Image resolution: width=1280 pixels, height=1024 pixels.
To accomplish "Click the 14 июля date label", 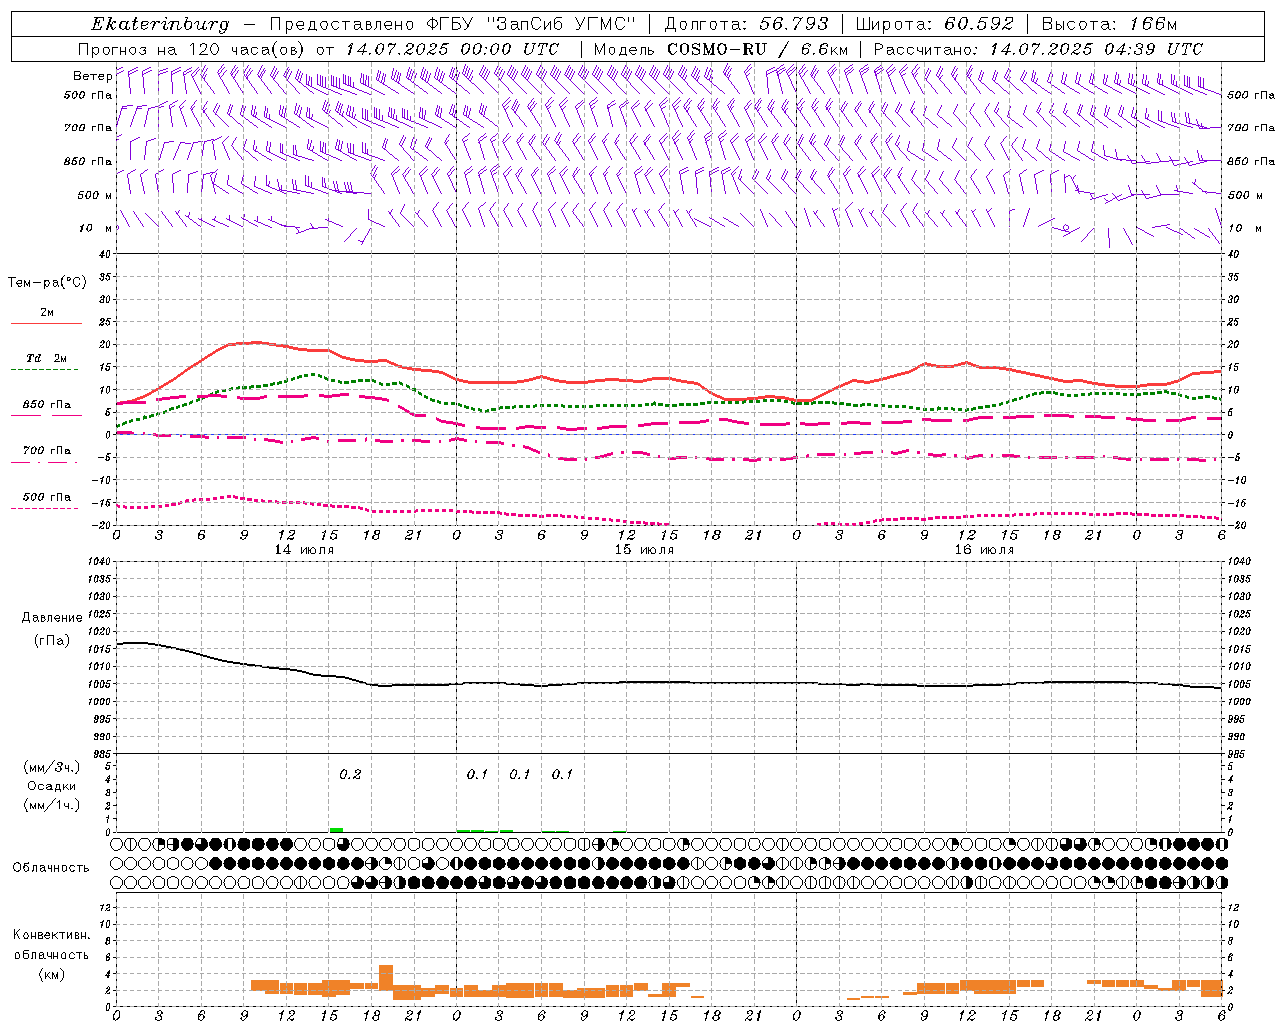I will 304,550.
